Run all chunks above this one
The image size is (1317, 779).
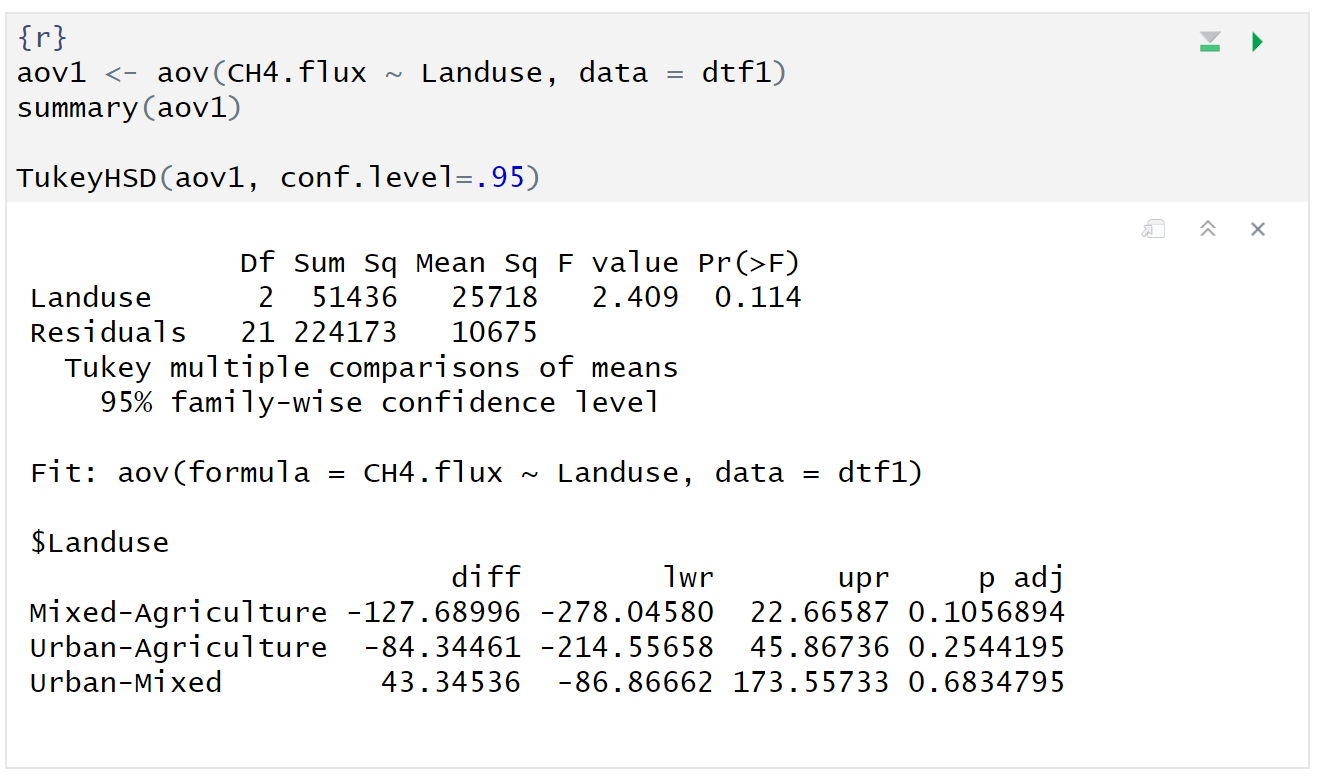pos(1210,42)
